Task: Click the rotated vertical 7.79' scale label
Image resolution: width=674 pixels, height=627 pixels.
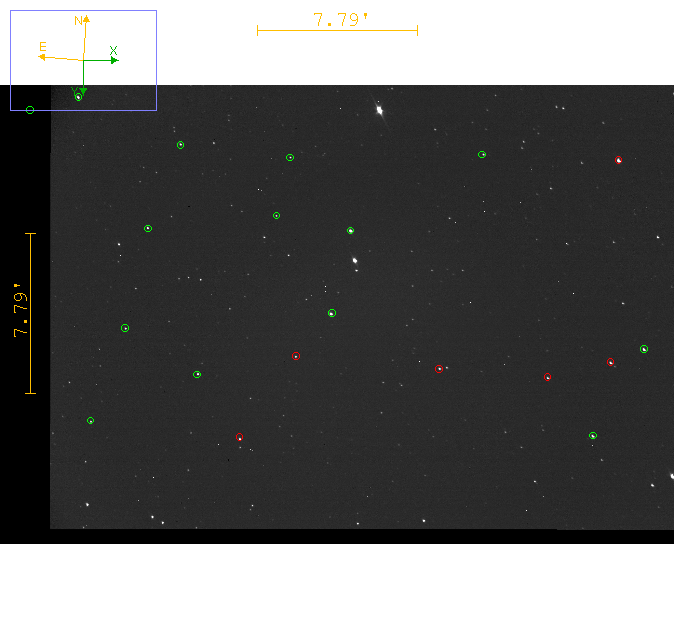Action: click(x=20, y=310)
